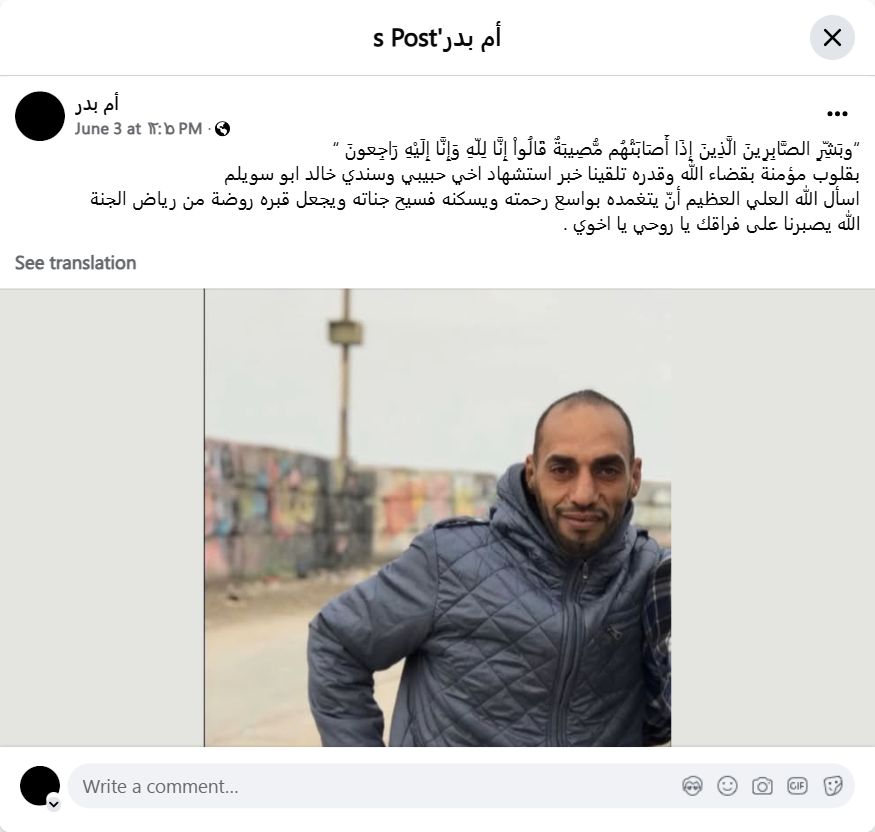This screenshot has width=875, height=832.
Task: Click the last line of the Arabic post text
Action: click(712, 225)
